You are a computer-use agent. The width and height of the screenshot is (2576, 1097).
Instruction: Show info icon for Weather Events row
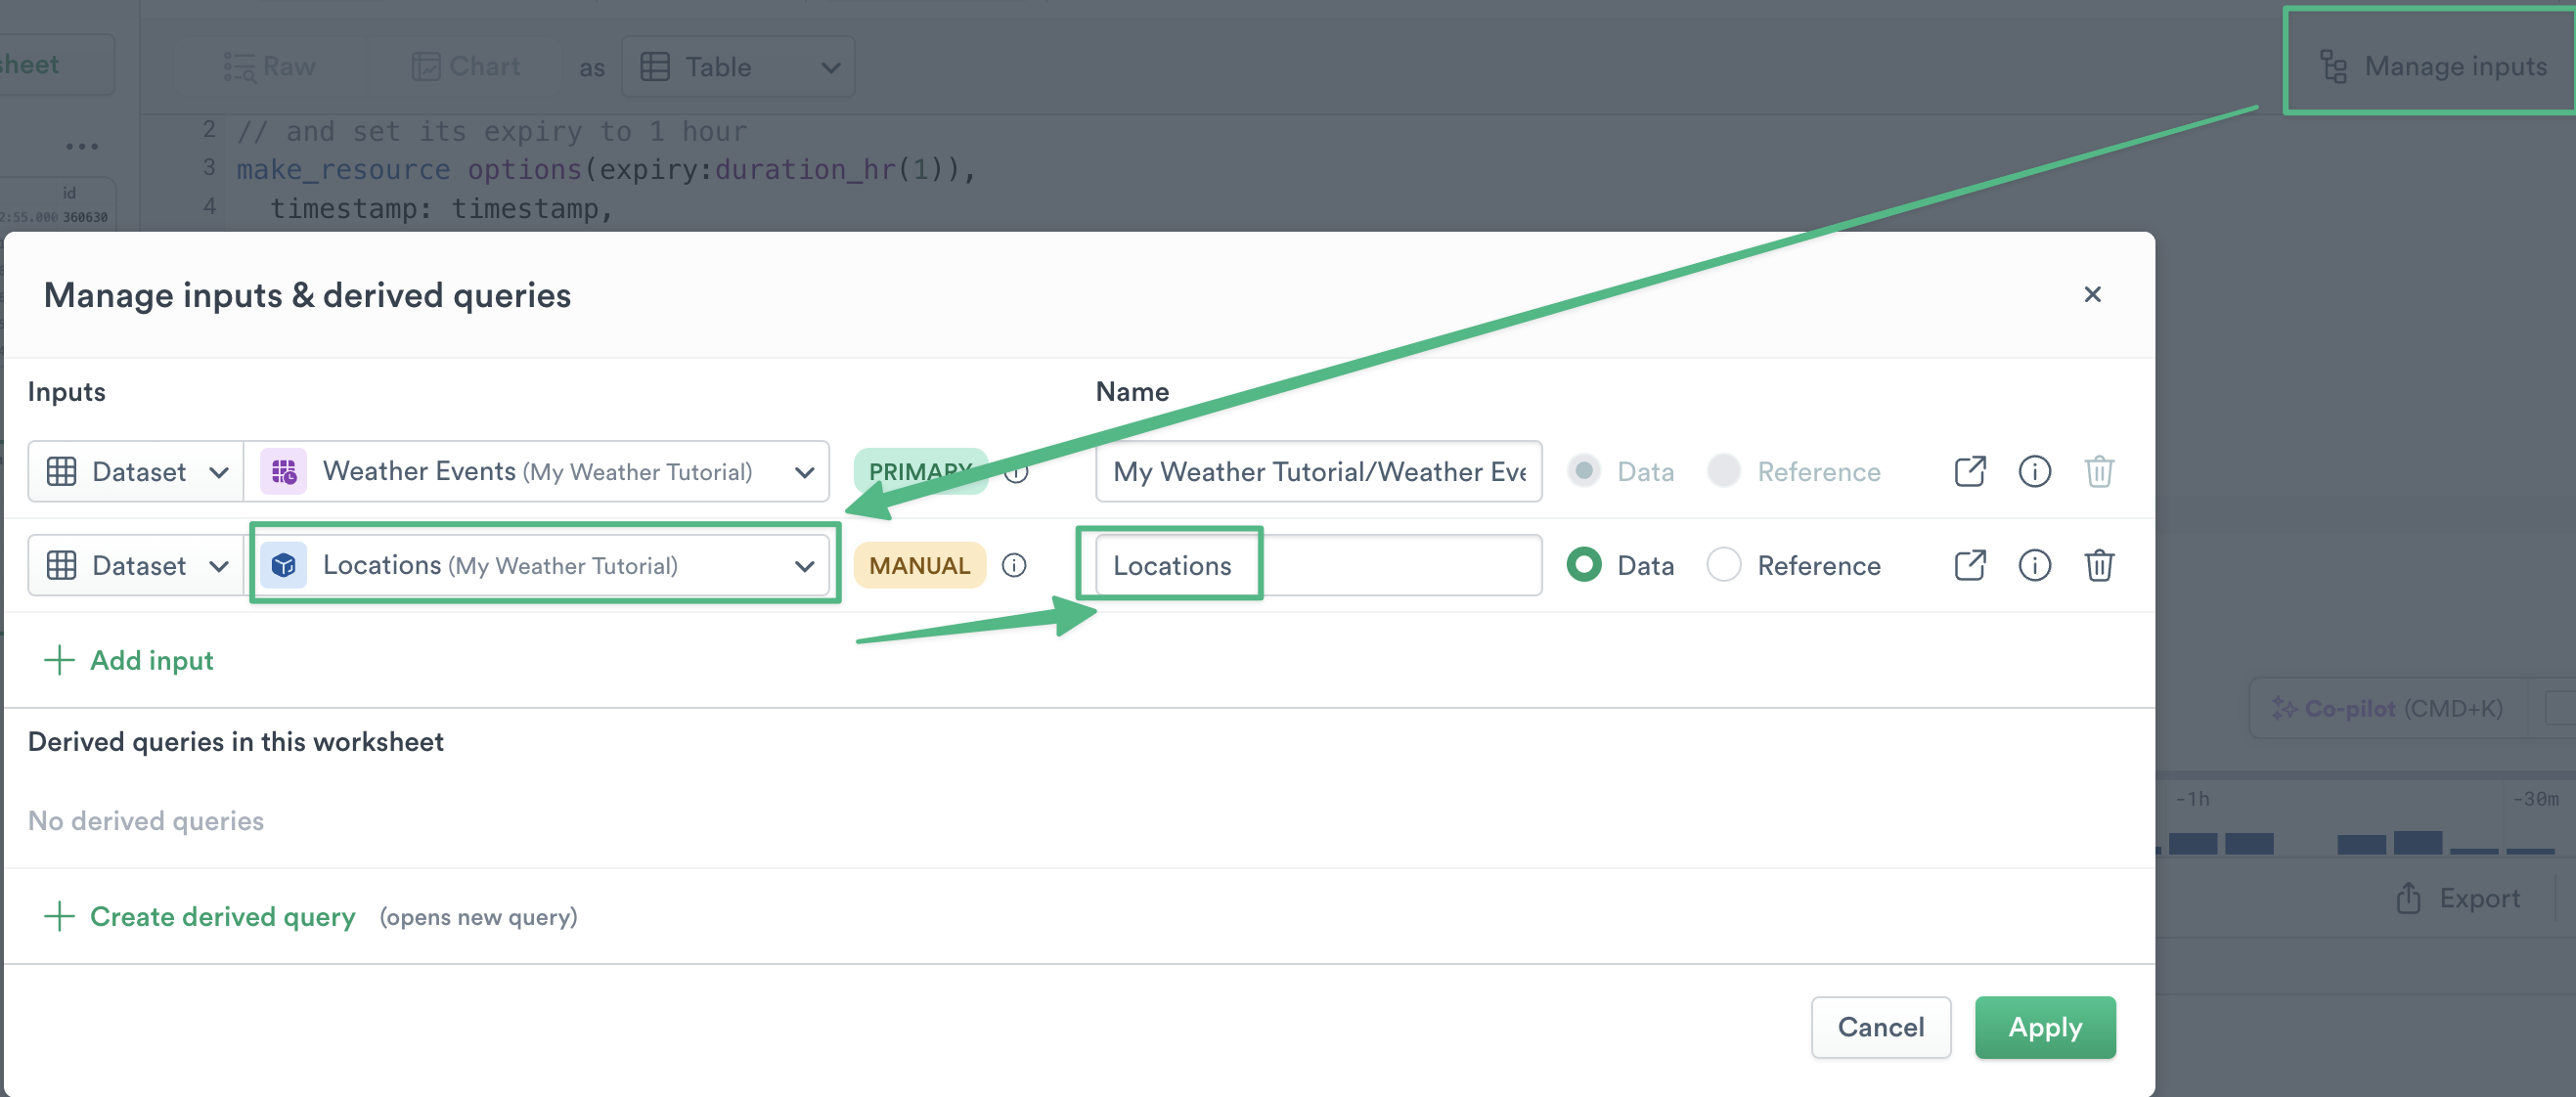coord(2033,471)
